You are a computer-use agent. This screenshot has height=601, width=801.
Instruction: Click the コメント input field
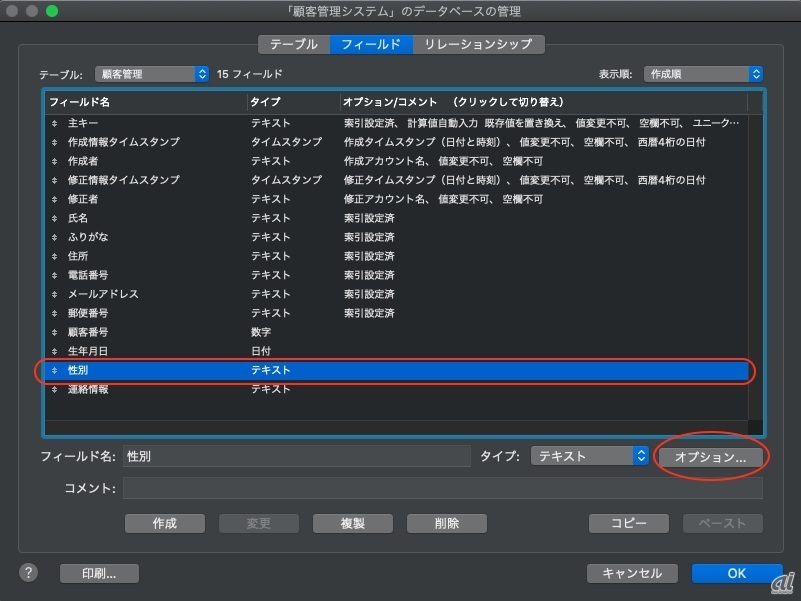pyautogui.click(x=442, y=488)
